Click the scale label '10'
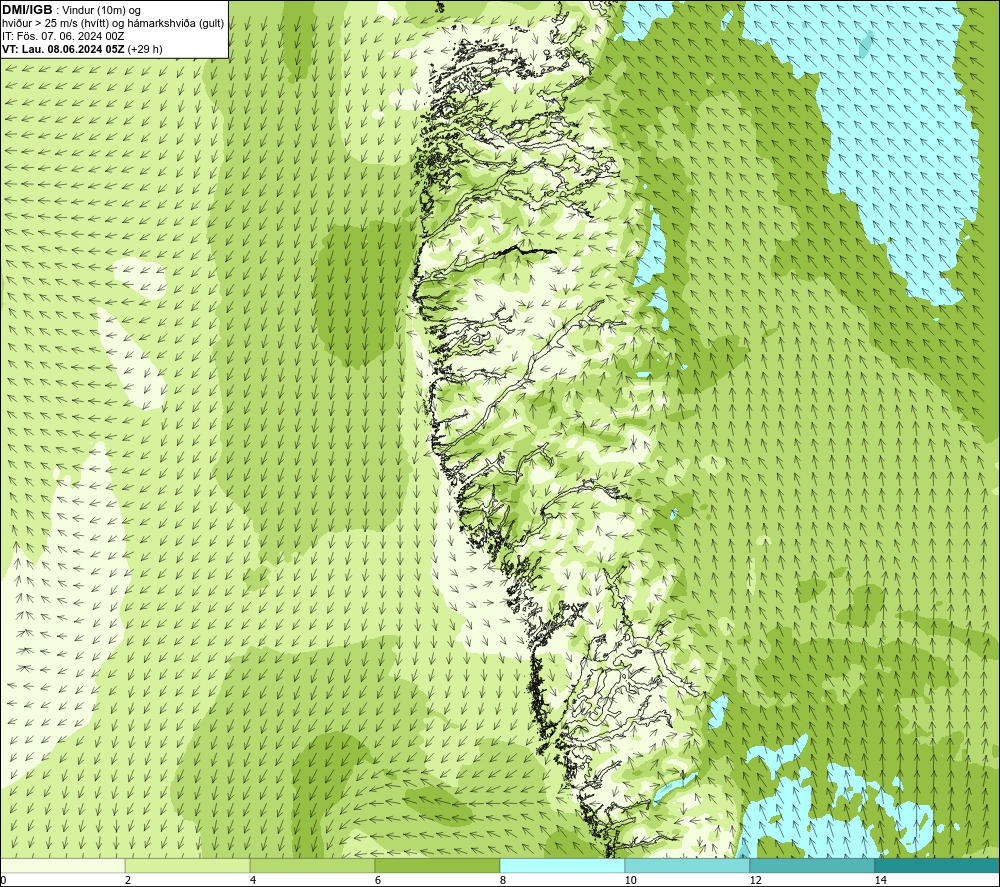 click(x=631, y=880)
